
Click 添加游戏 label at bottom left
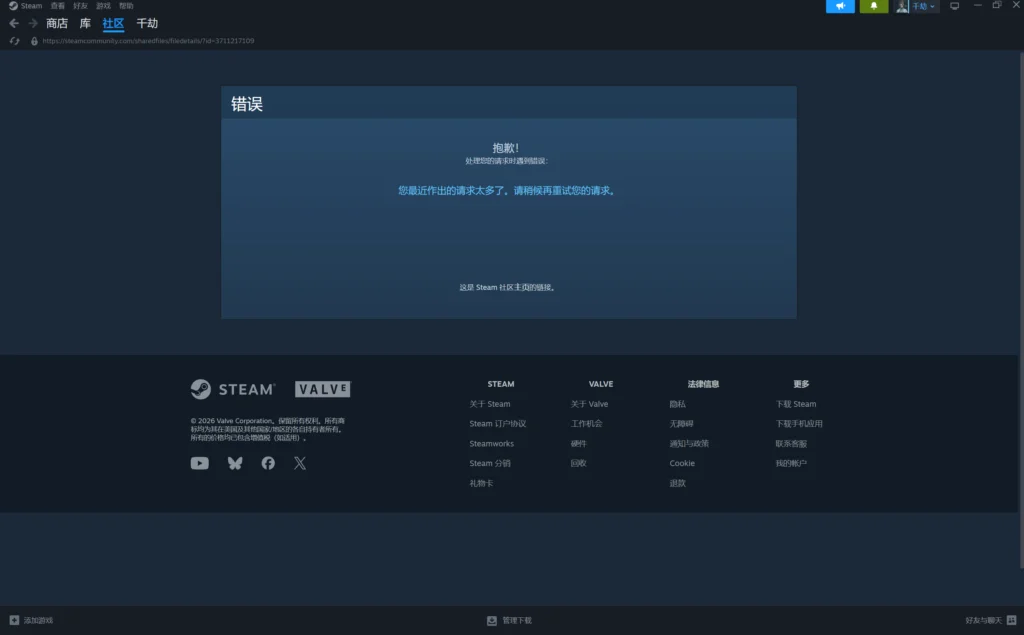(39, 621)
